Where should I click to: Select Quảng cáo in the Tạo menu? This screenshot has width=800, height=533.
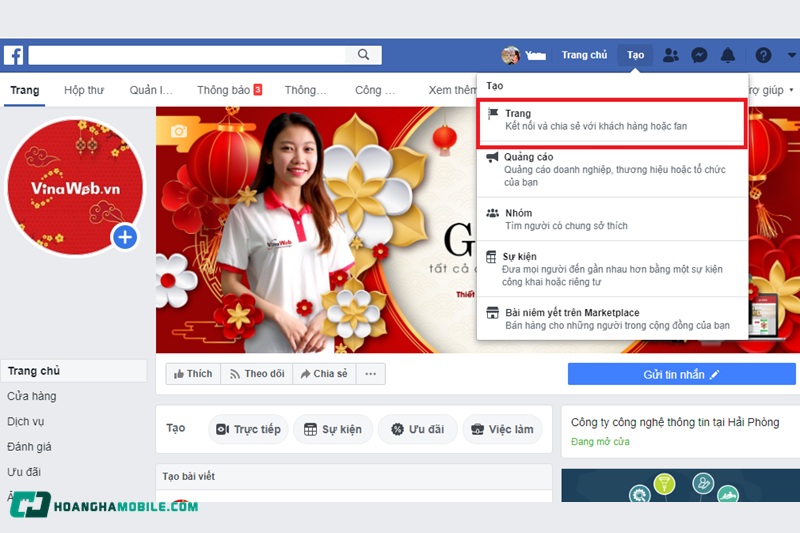pos(612,169)
